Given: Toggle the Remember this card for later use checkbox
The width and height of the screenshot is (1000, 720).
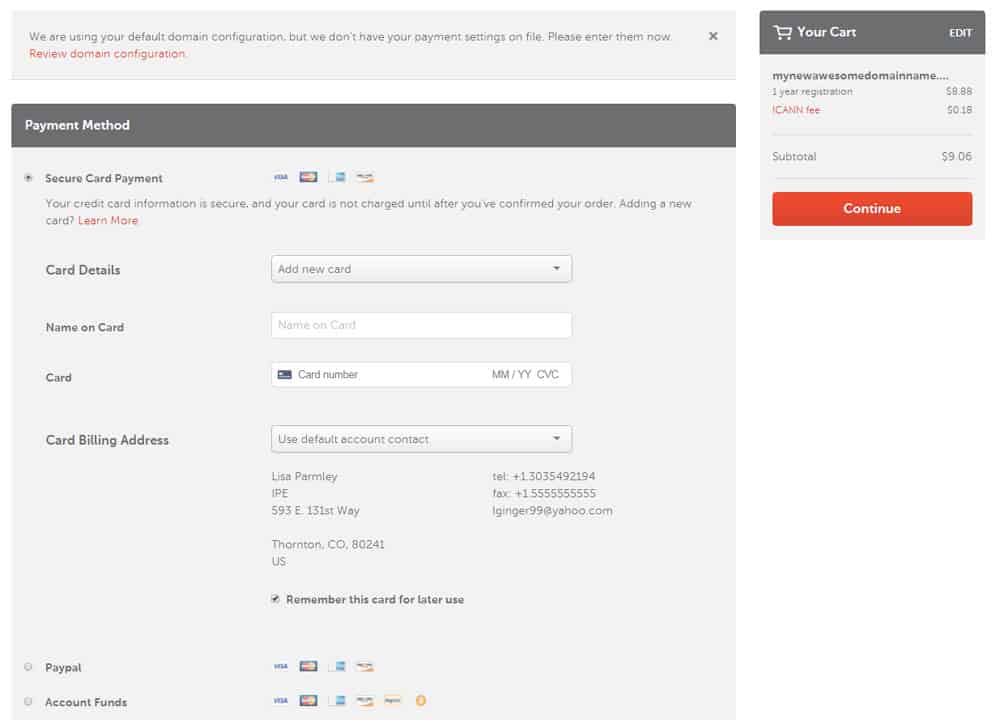Looking at the screenshot, I should (x=276, y=599).
